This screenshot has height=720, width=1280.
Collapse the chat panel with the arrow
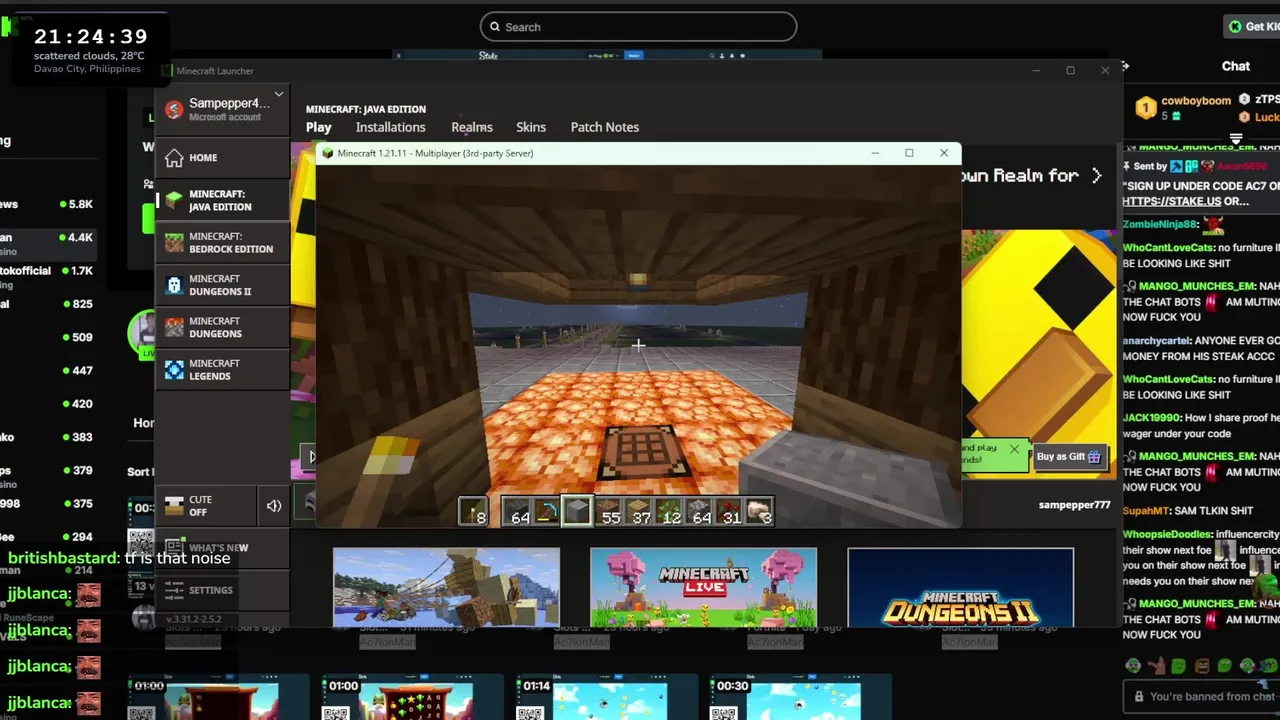1125,66
